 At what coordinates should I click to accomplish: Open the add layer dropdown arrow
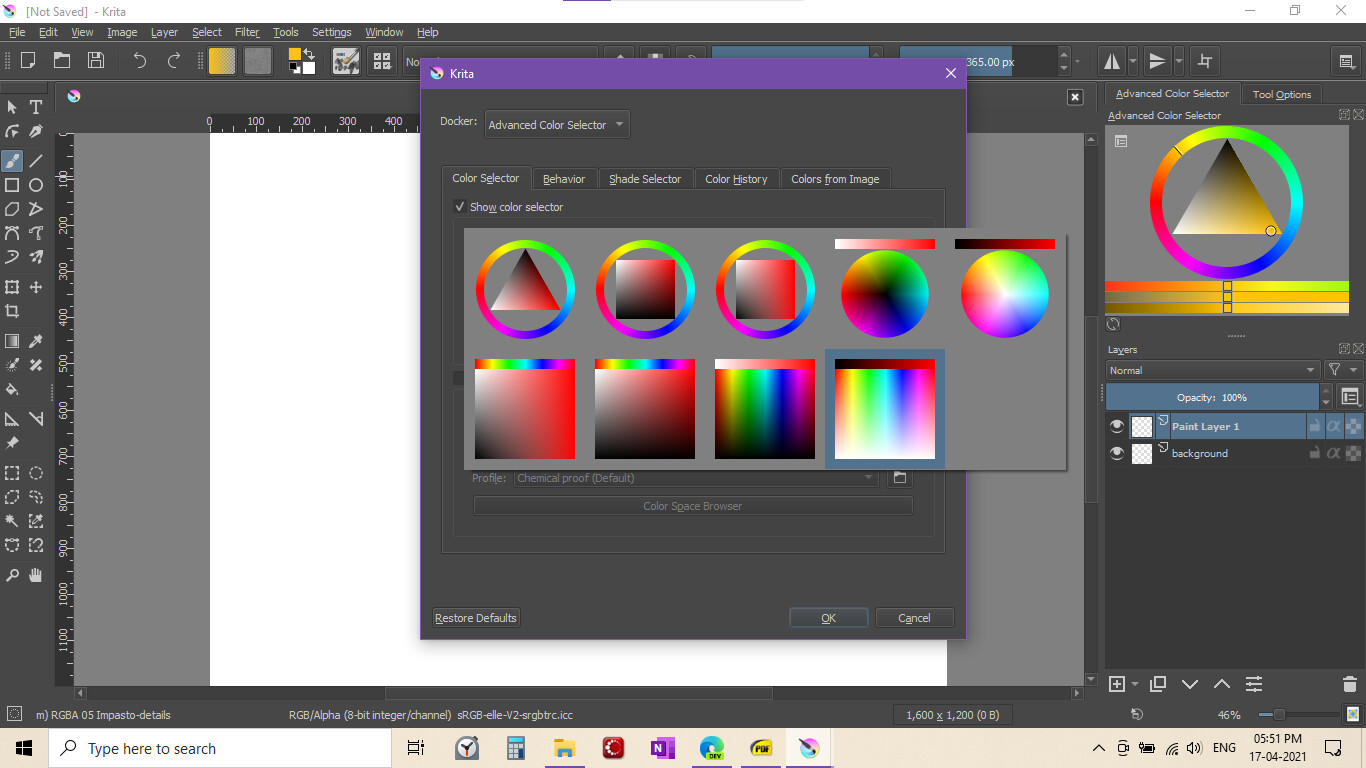[1135, 685]
